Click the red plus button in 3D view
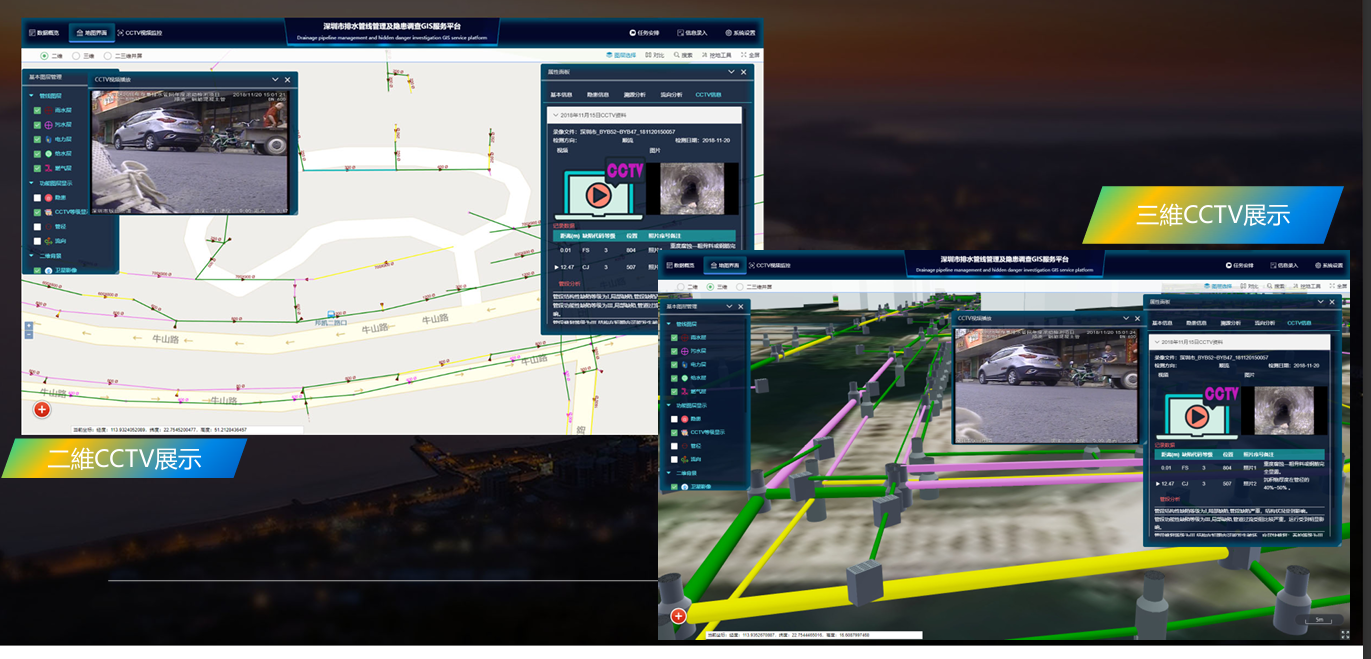 [679, 616]
